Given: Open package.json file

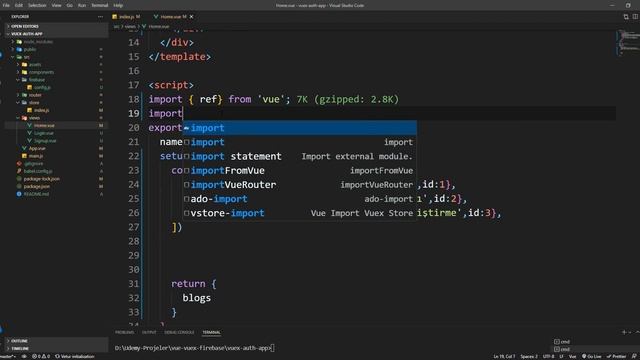Looking at the screenshot, I should (x=37, y=187).
